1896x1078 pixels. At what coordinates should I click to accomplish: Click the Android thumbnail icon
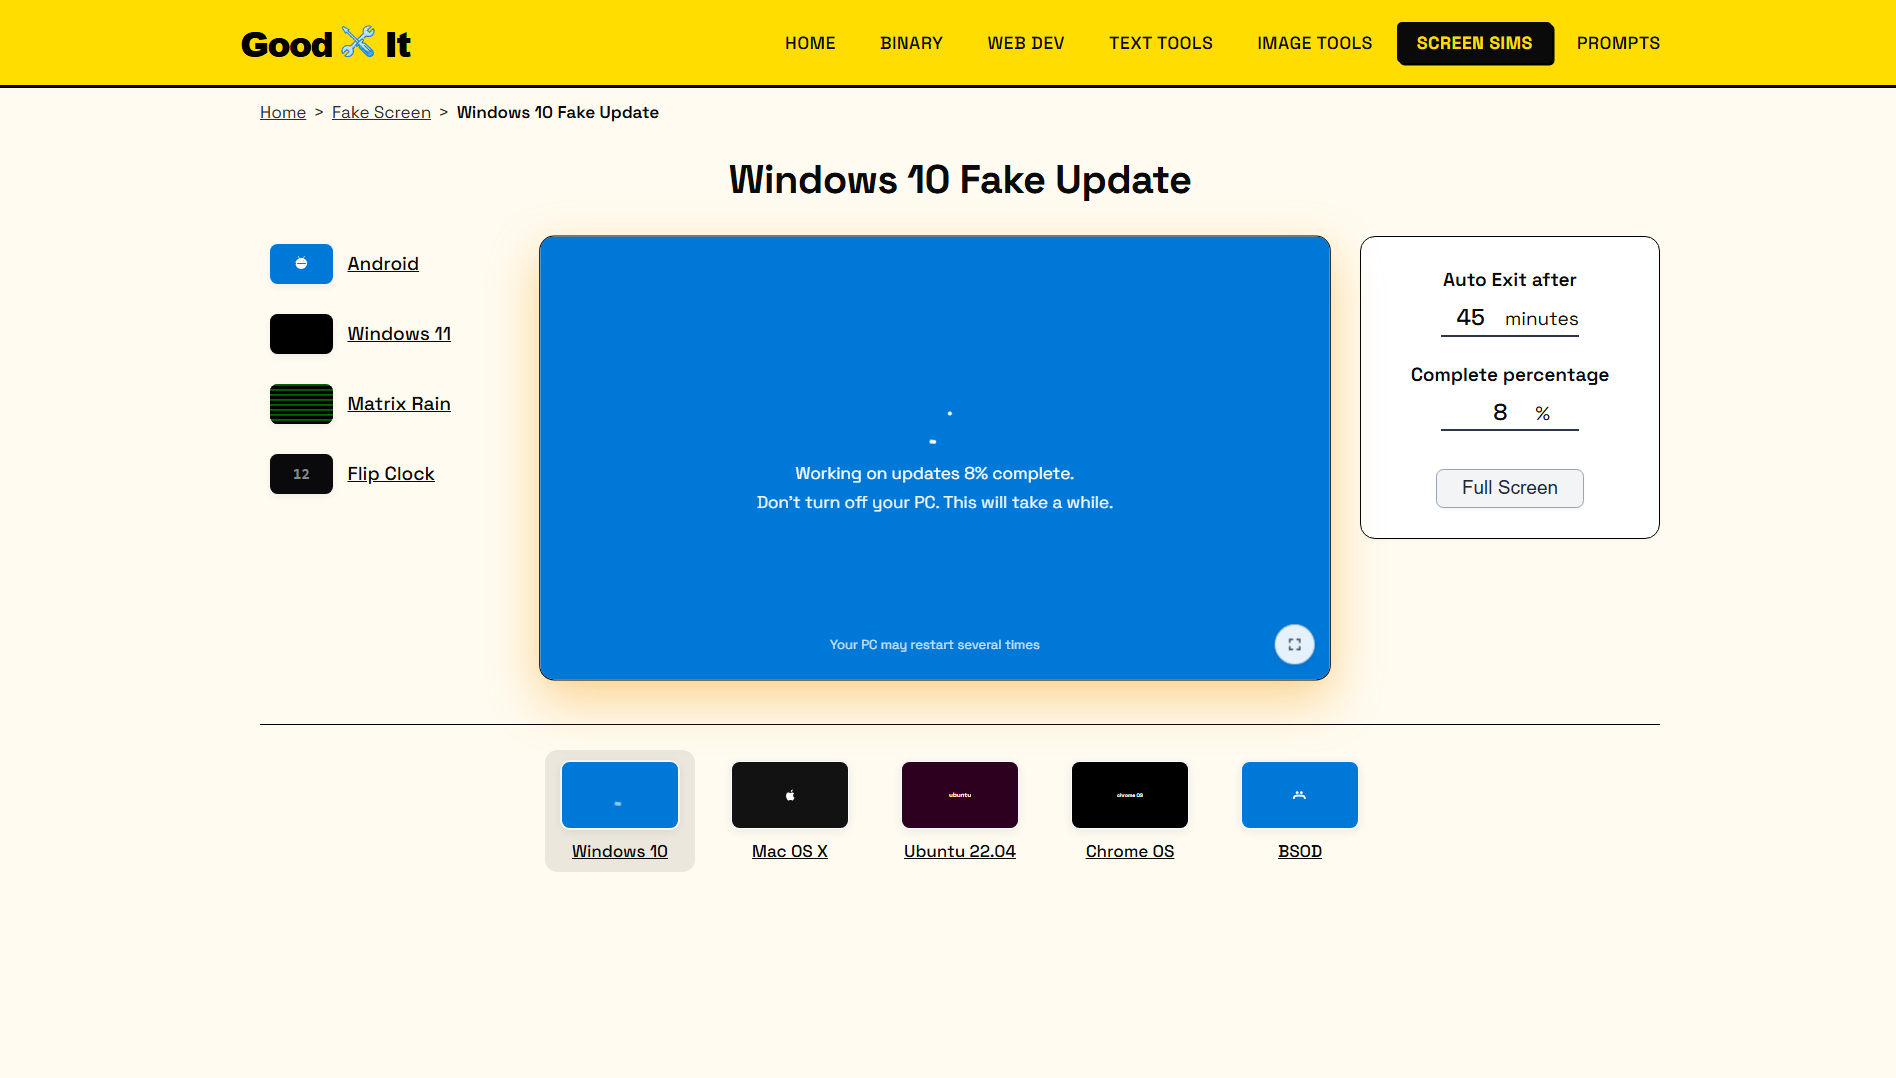tap(301, 264)
